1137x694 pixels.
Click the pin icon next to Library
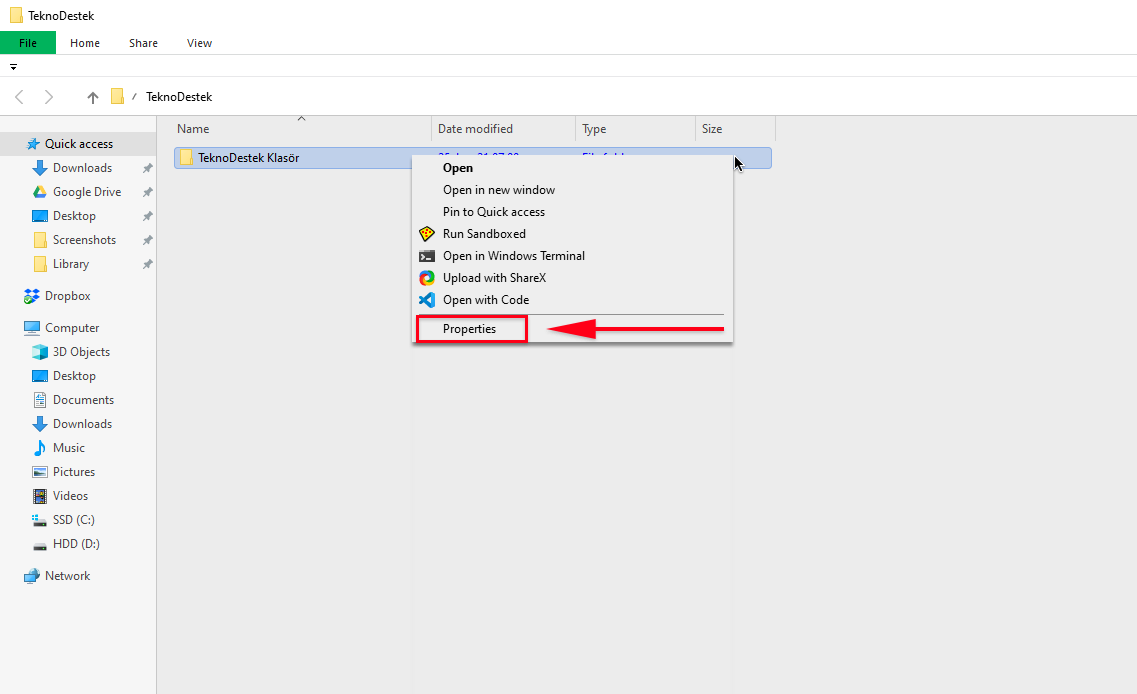[x=147, y=264]
